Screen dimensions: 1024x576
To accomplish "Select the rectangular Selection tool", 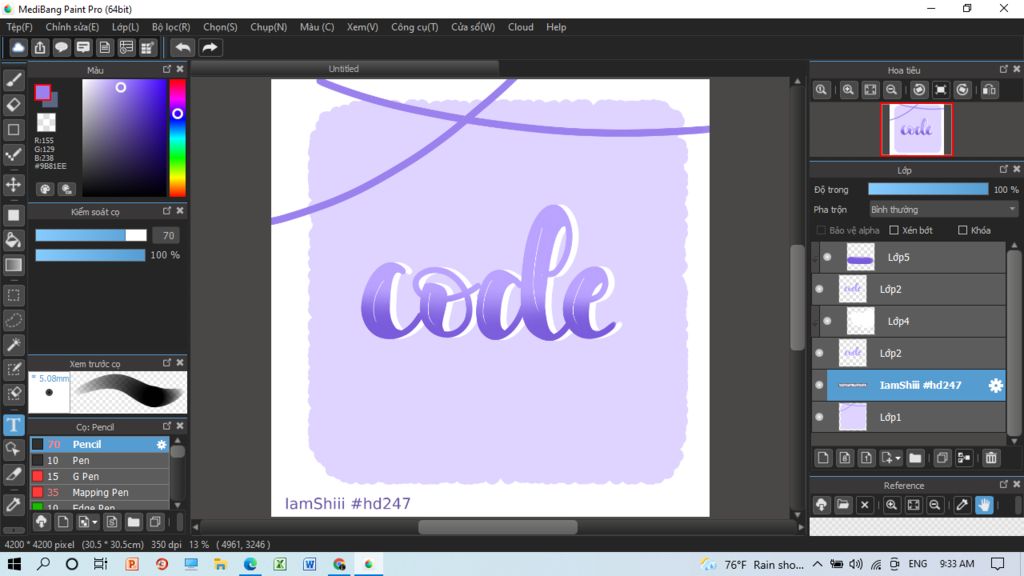I will tap(14, 295).
